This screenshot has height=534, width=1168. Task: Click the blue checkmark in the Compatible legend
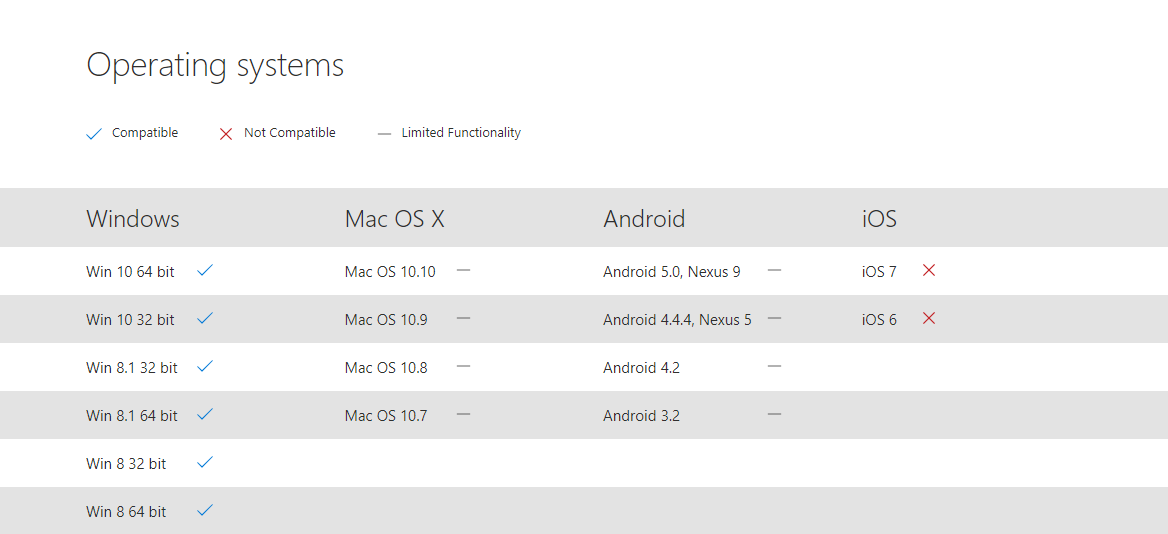coord(94,134)
